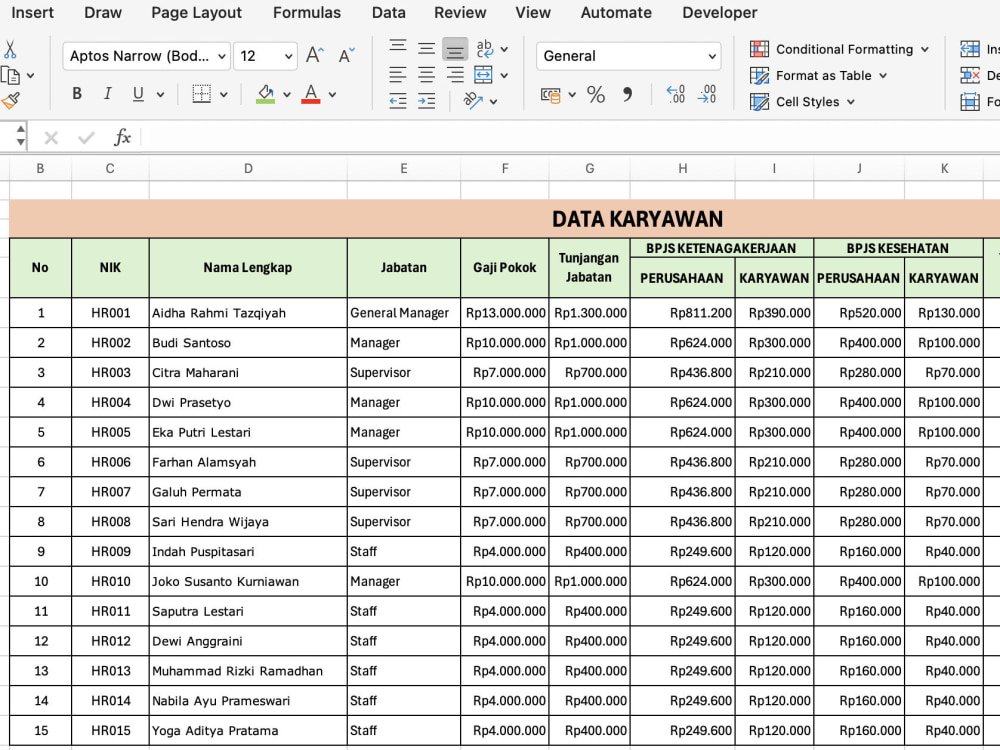The width and height of the screenshot is (1000, 750).
Task: Open the View tab
Action: (x=533, y=13)
